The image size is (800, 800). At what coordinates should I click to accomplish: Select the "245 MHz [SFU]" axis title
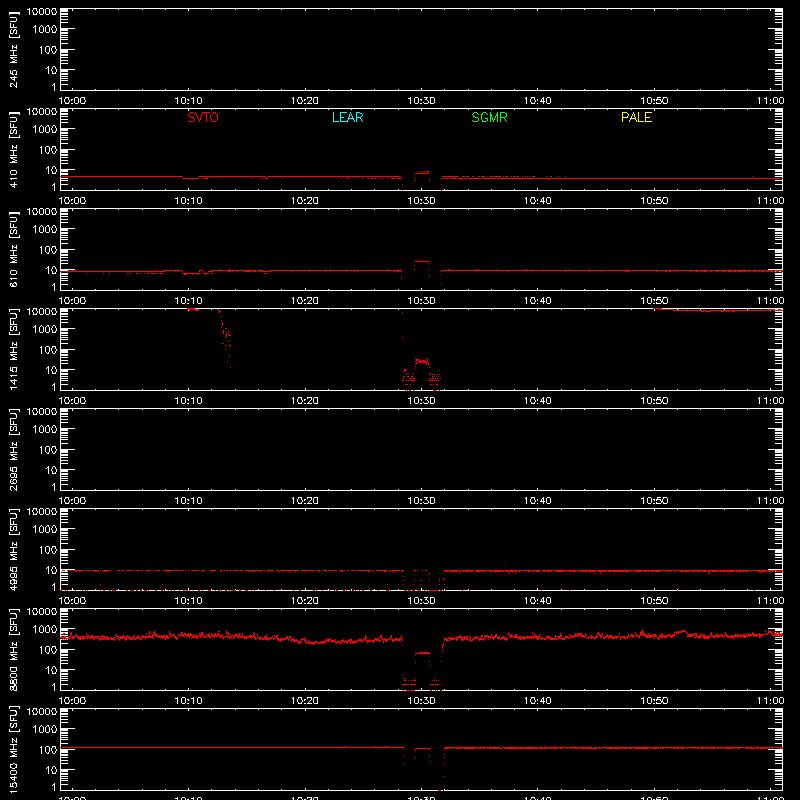click(x=13, y=50)
